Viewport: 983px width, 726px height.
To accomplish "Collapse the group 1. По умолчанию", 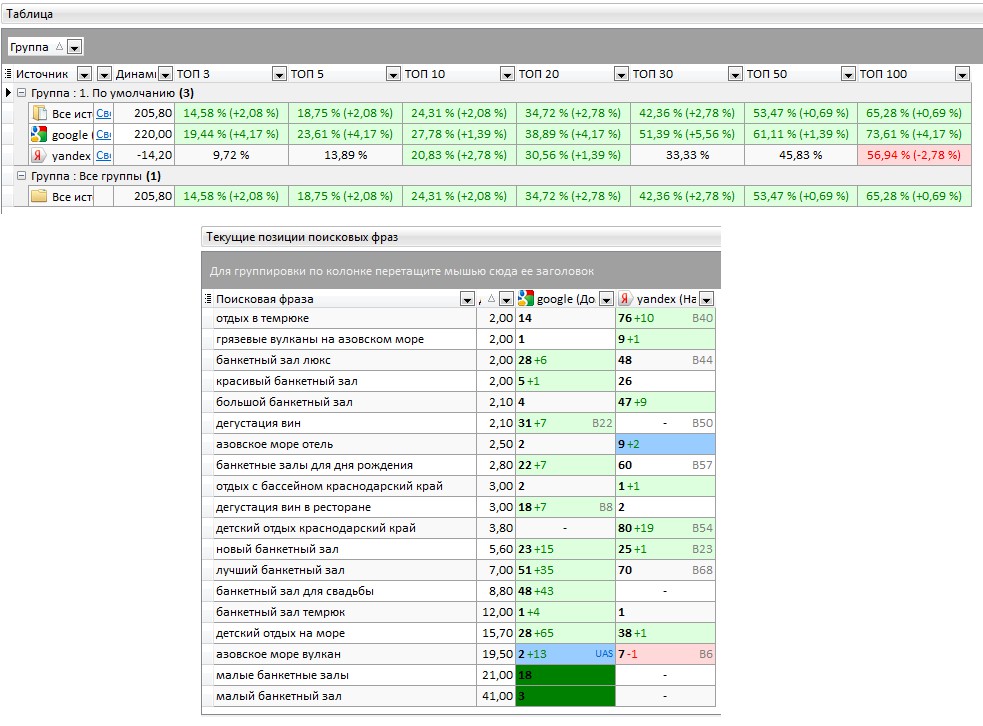I will [x=21, y=93].
